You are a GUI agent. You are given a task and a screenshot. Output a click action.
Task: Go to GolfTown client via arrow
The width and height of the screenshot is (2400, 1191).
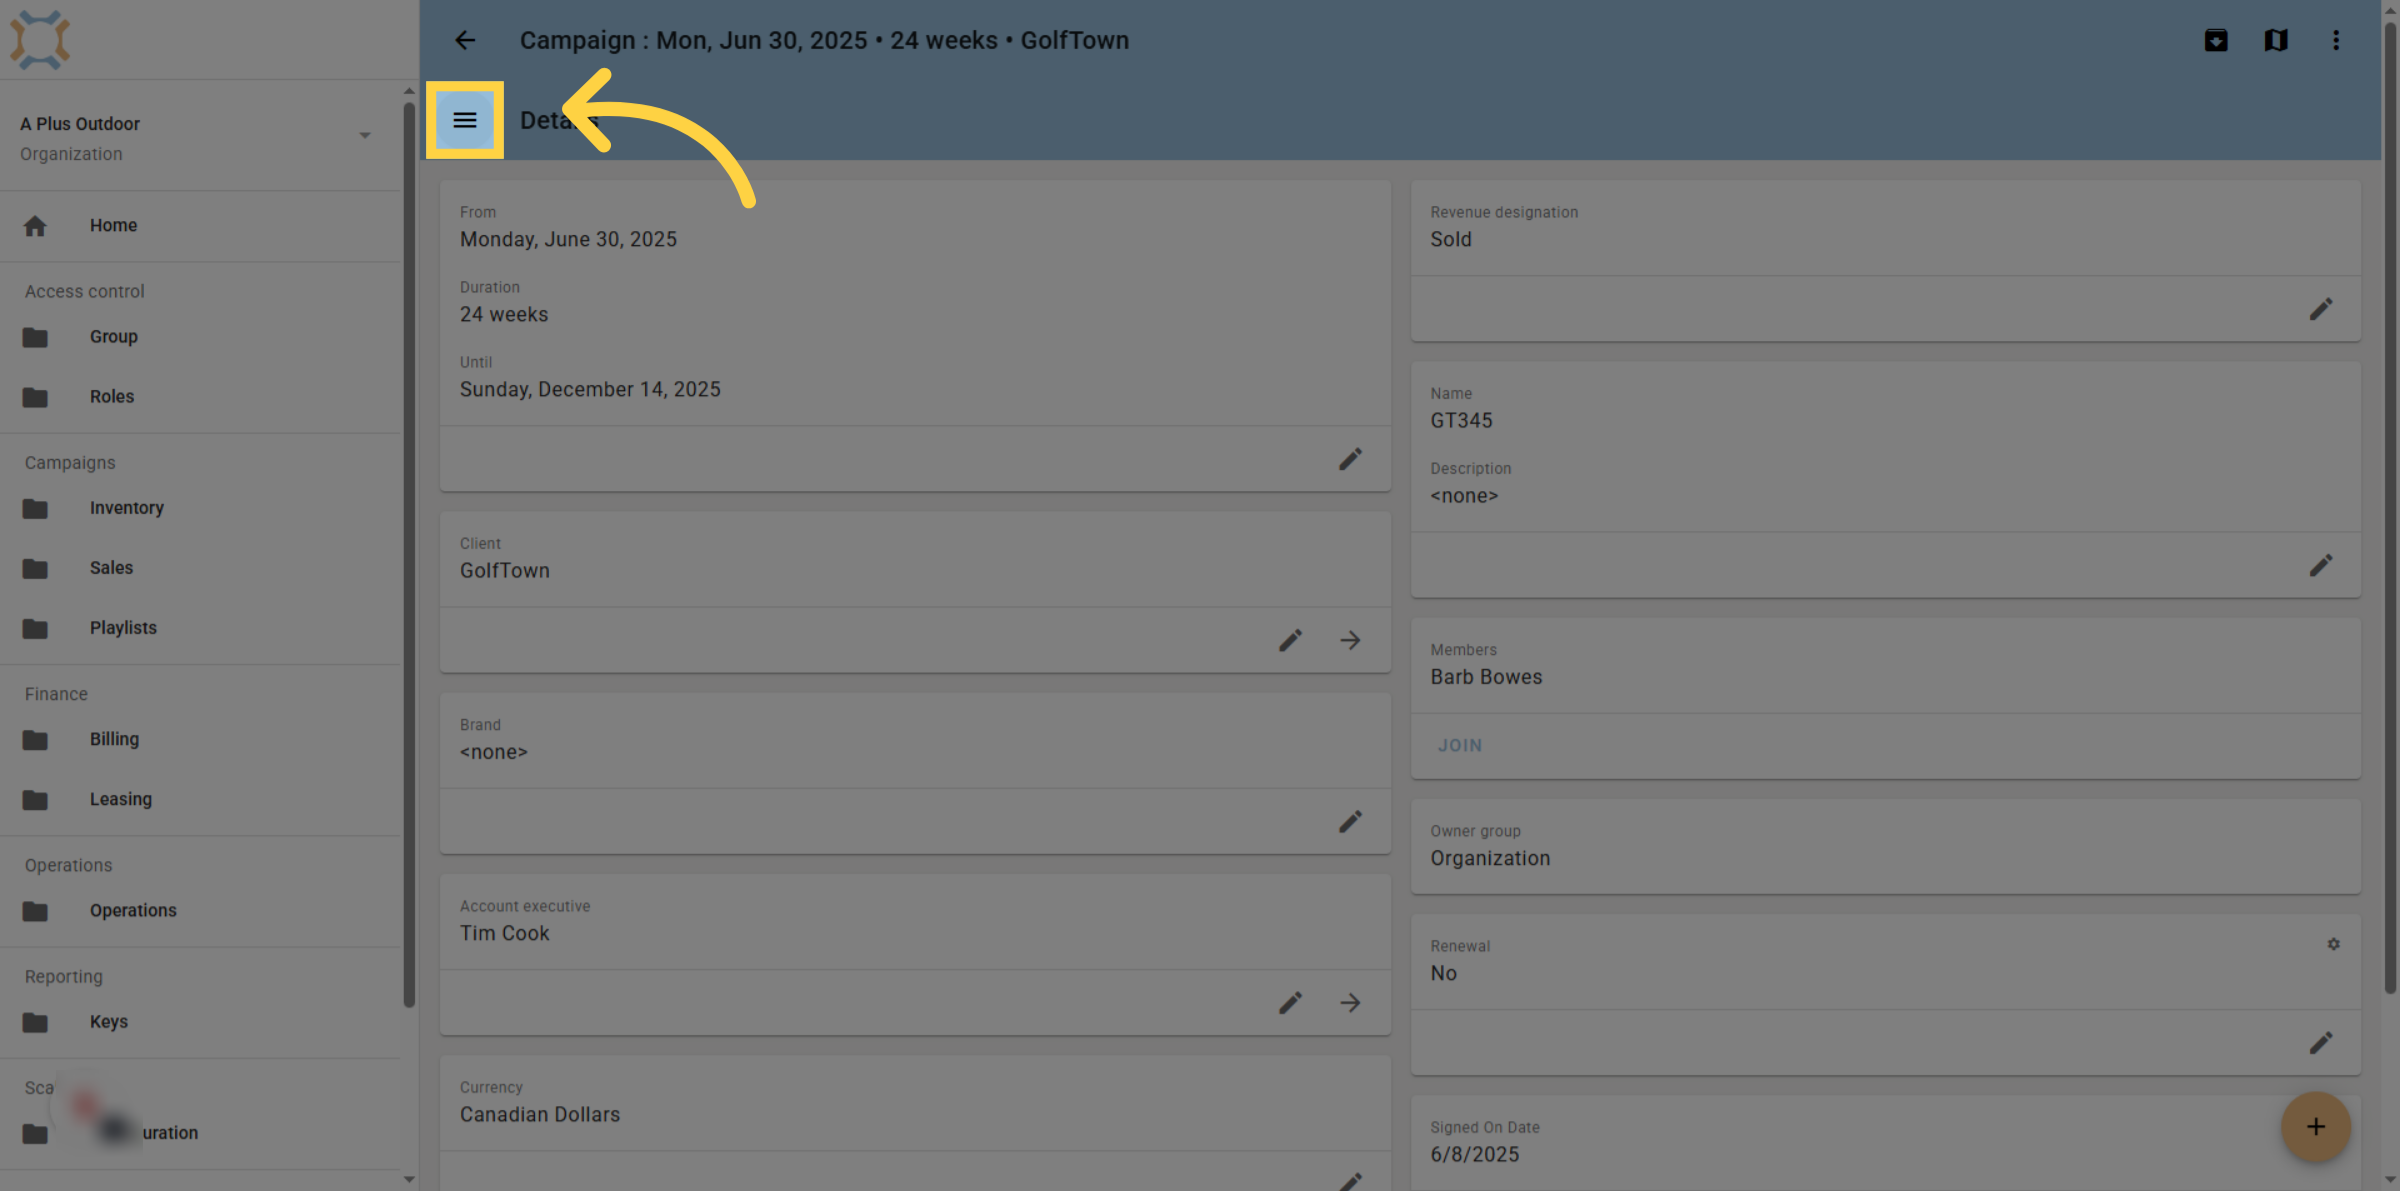click(1350, 640)
